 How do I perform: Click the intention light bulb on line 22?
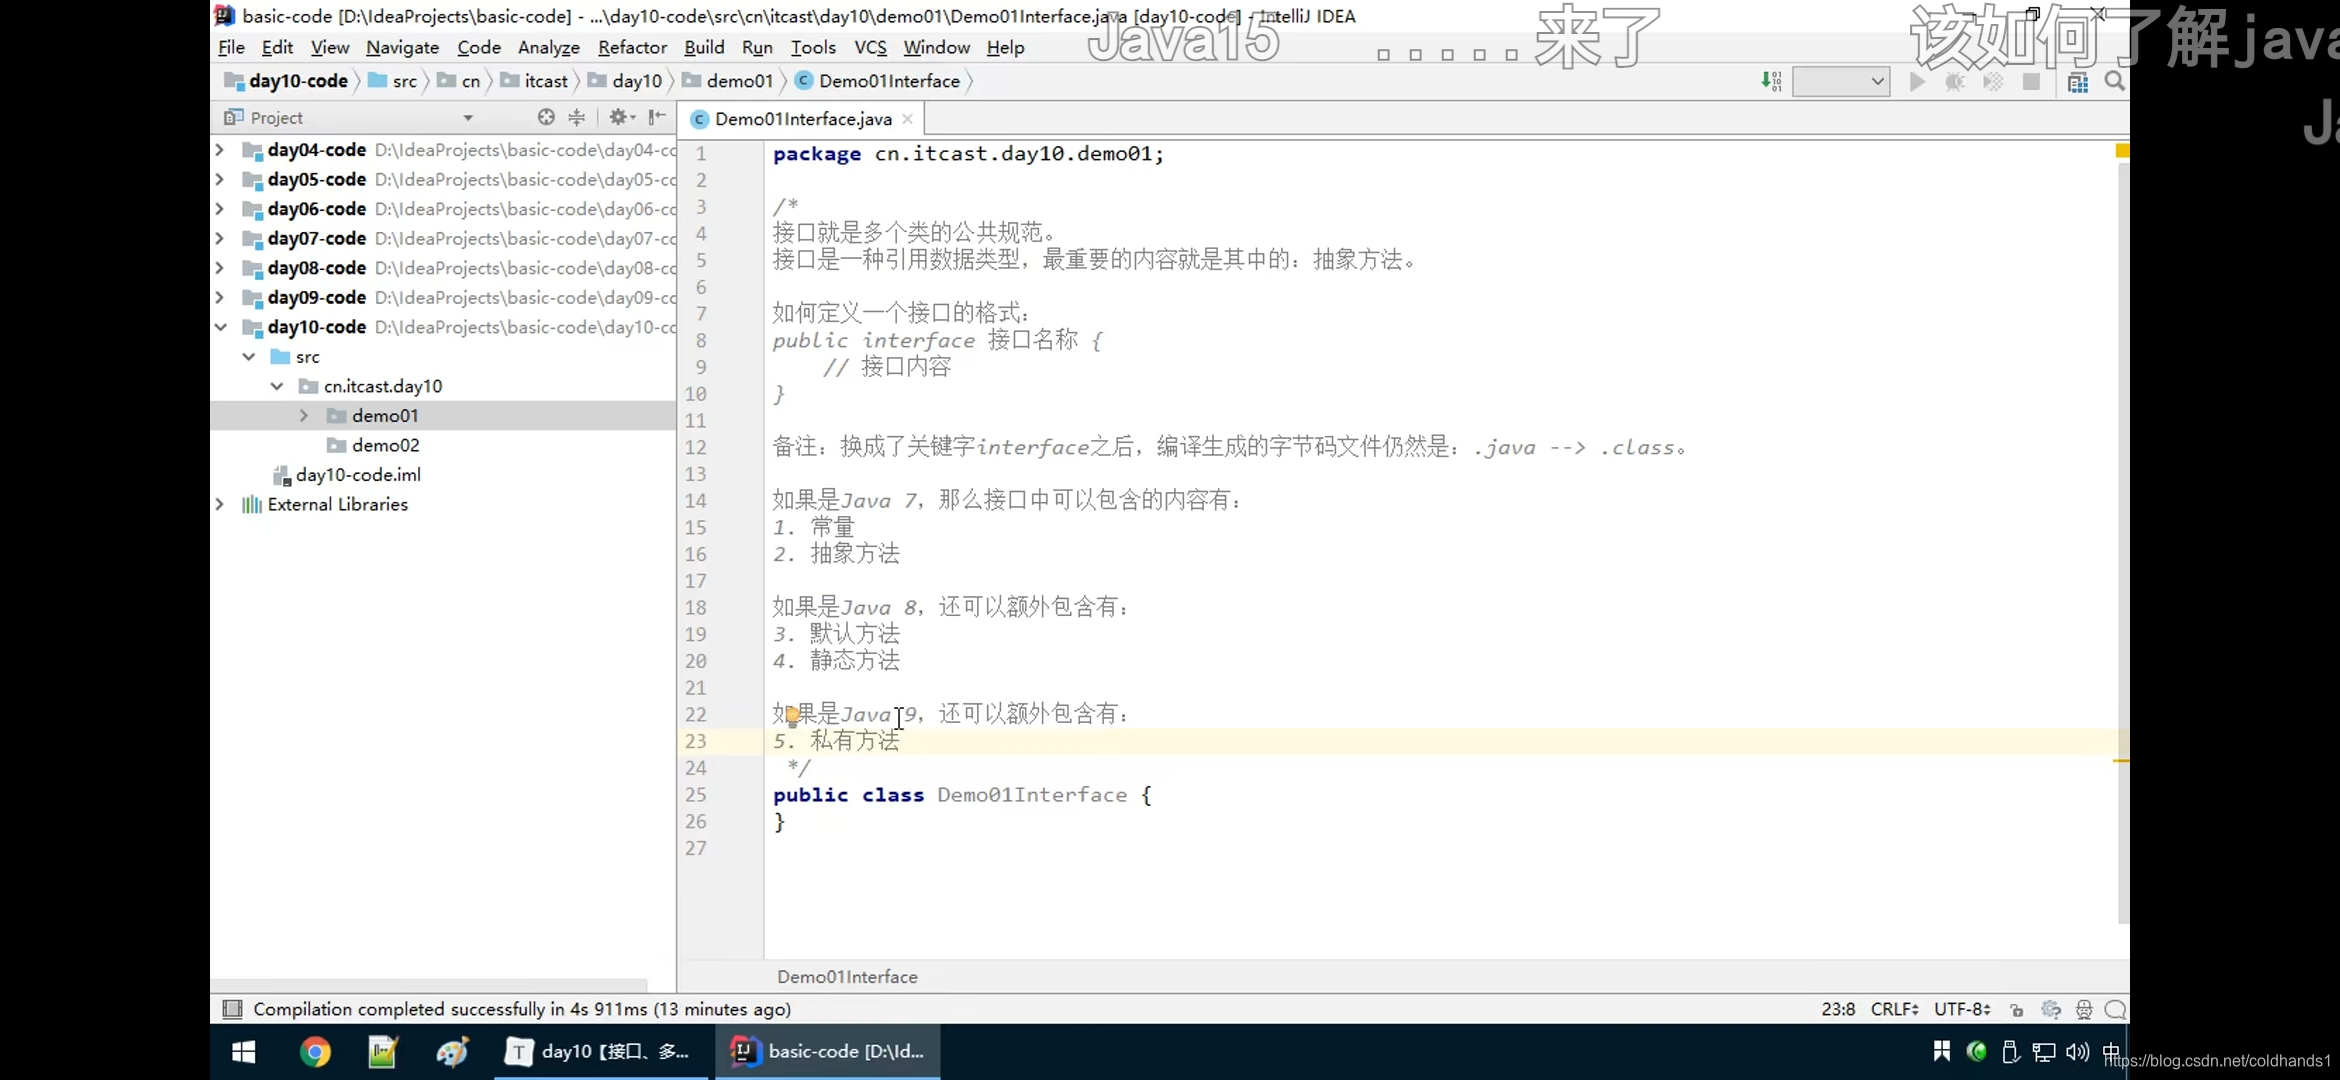point(792,716)
